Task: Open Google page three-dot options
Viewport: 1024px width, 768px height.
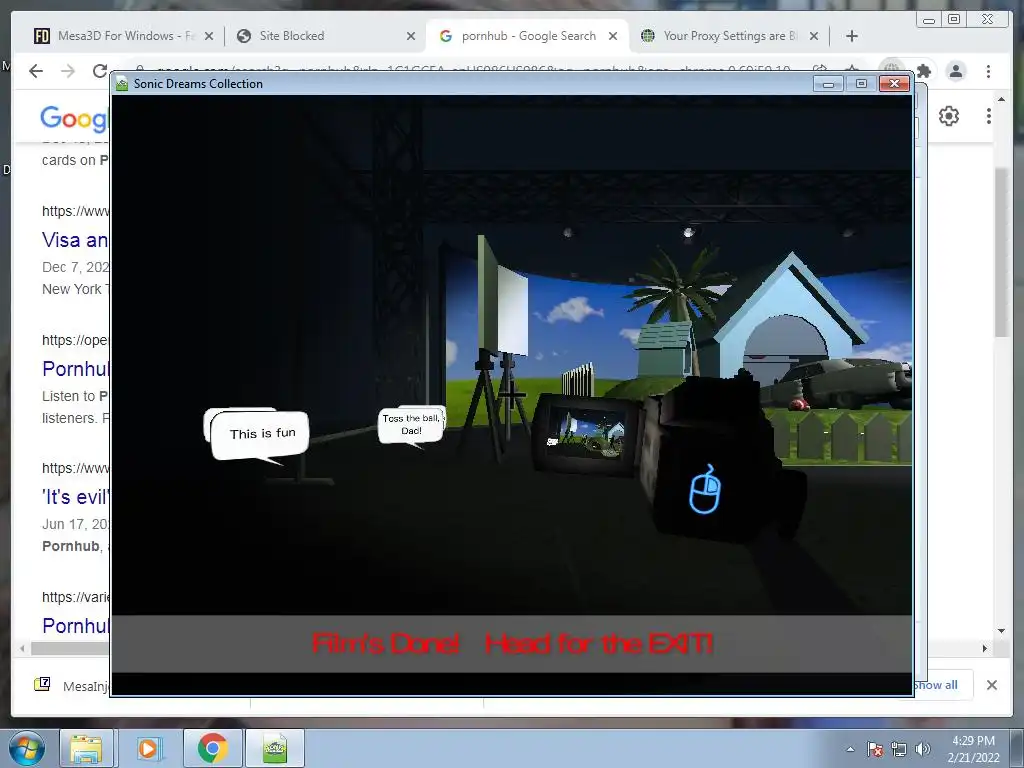Action: pyautogui.click(x=989, y=116)
